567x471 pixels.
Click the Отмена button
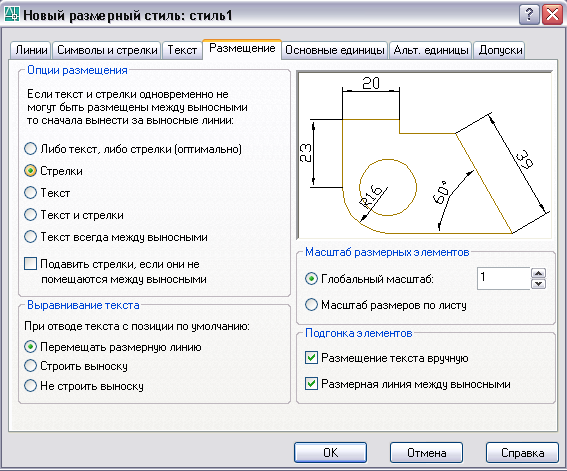point(426,453)
